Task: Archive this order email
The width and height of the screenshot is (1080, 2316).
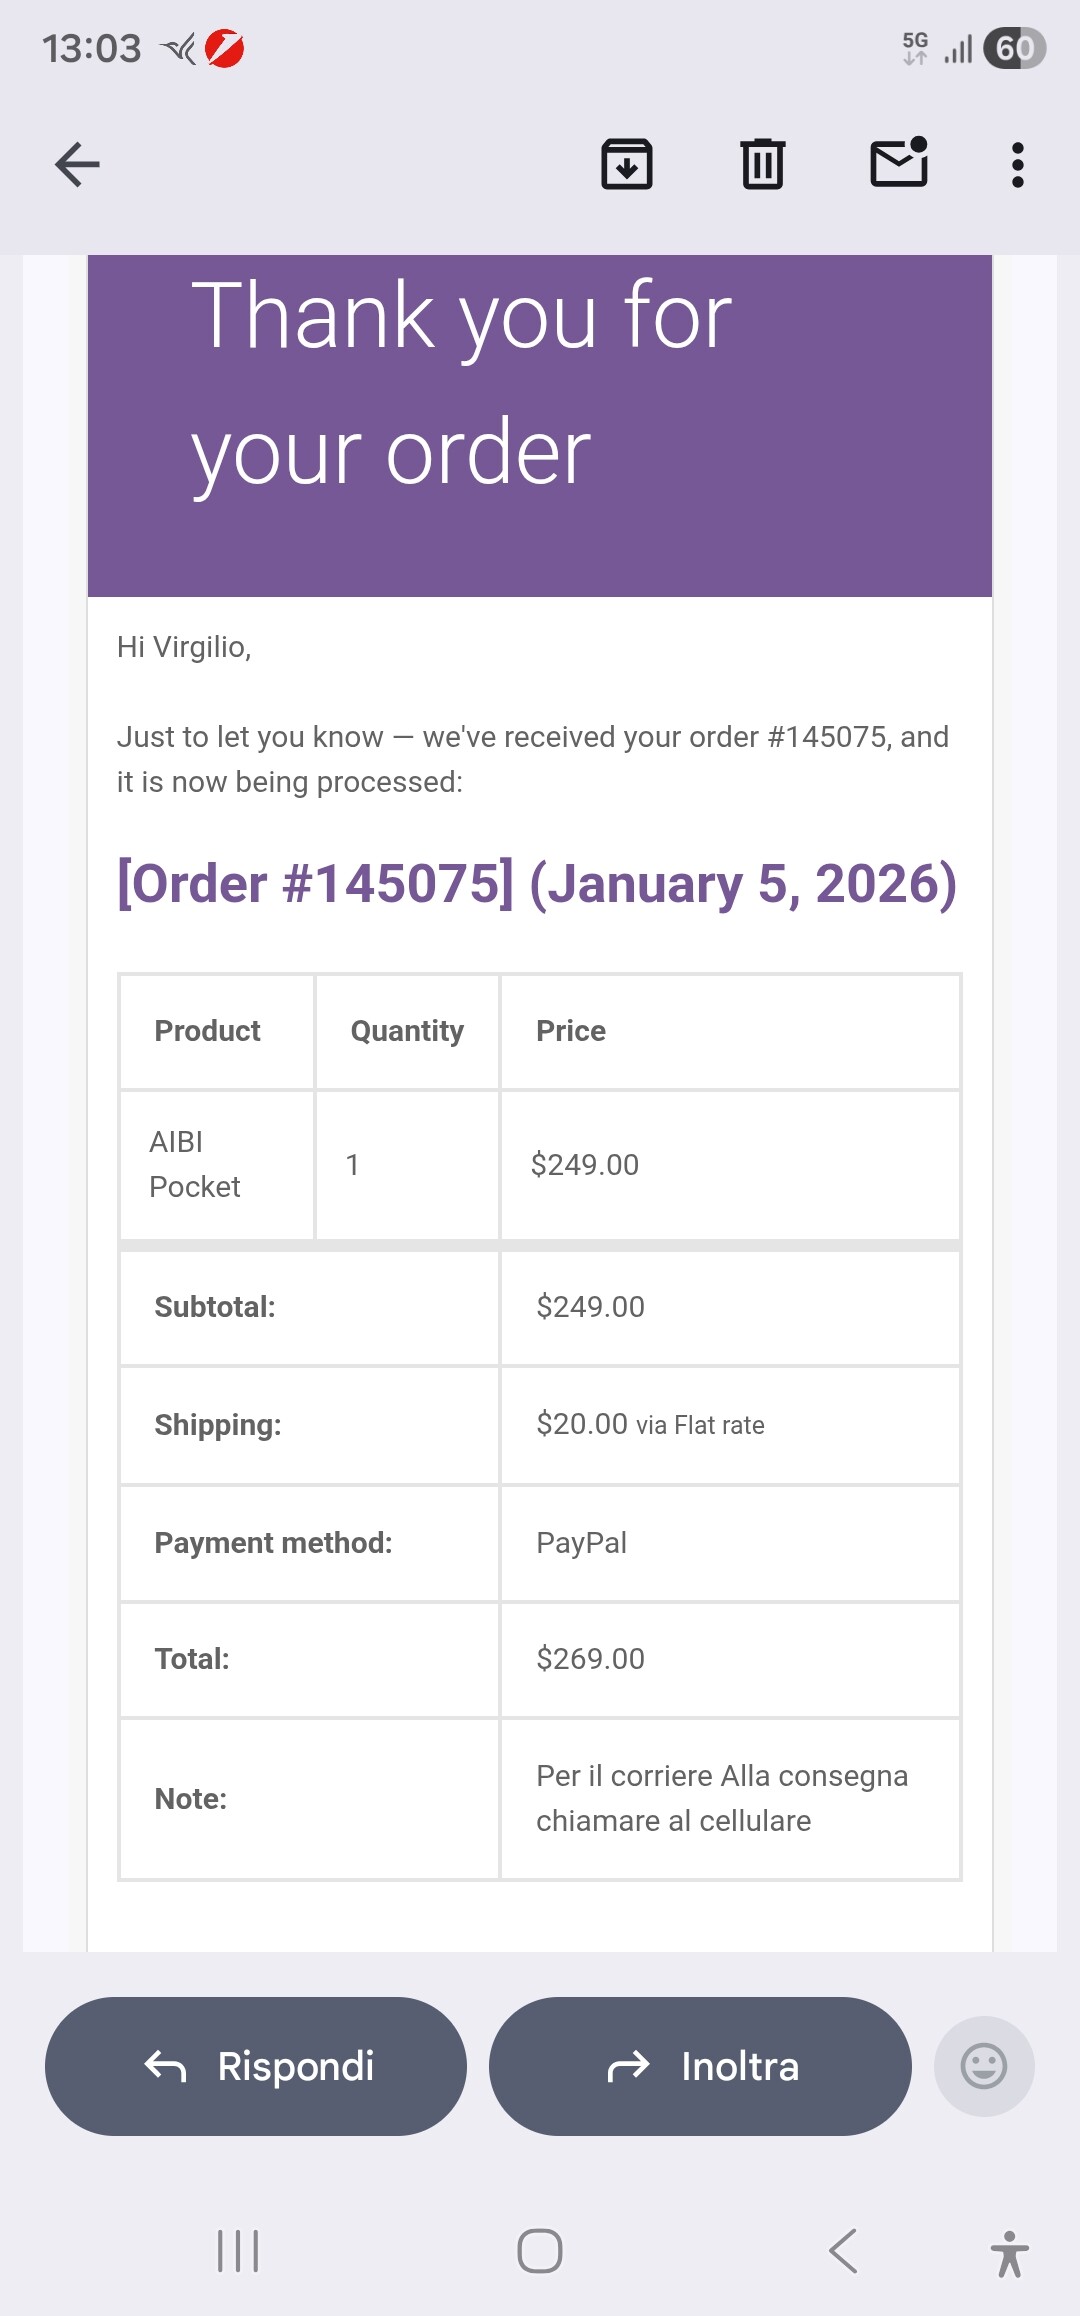Action: click(627, 165)
